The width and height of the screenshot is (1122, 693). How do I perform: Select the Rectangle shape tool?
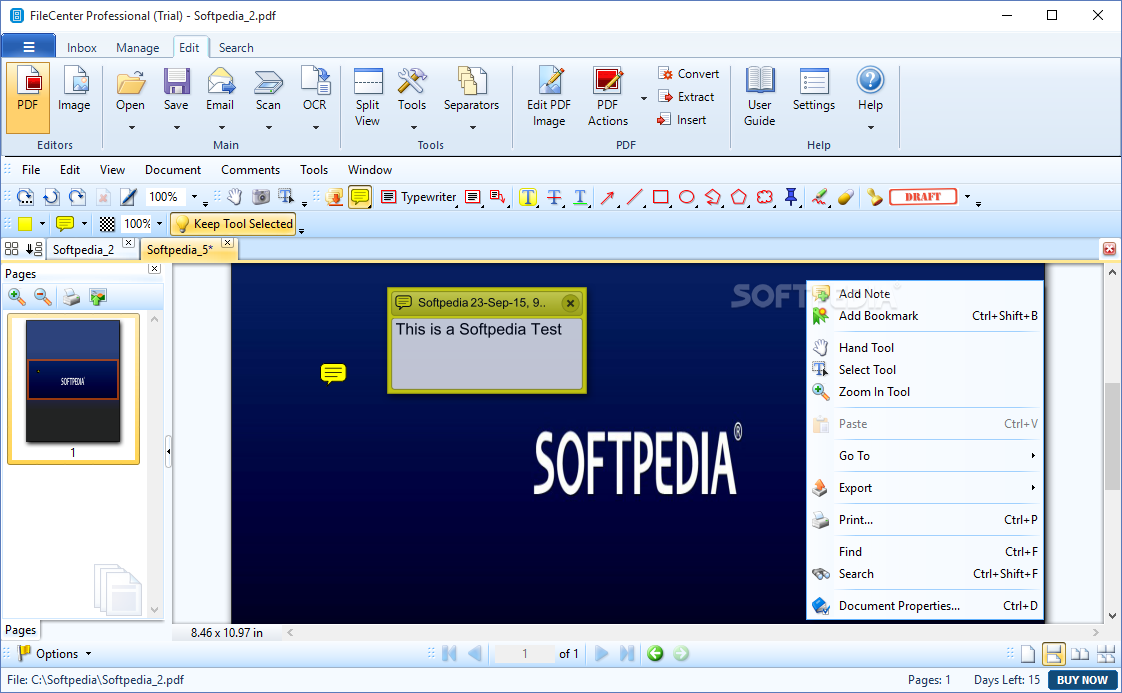click(660, 197)
